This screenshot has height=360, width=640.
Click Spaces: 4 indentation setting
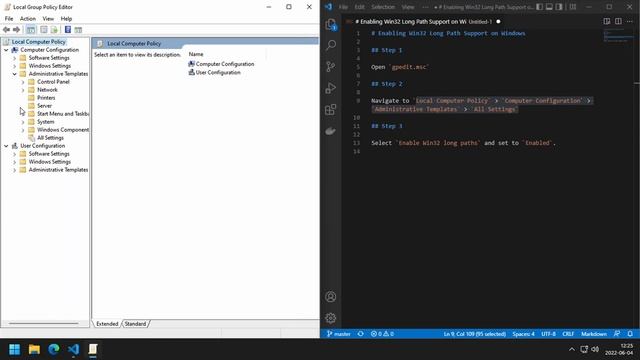tap(523, 334)
